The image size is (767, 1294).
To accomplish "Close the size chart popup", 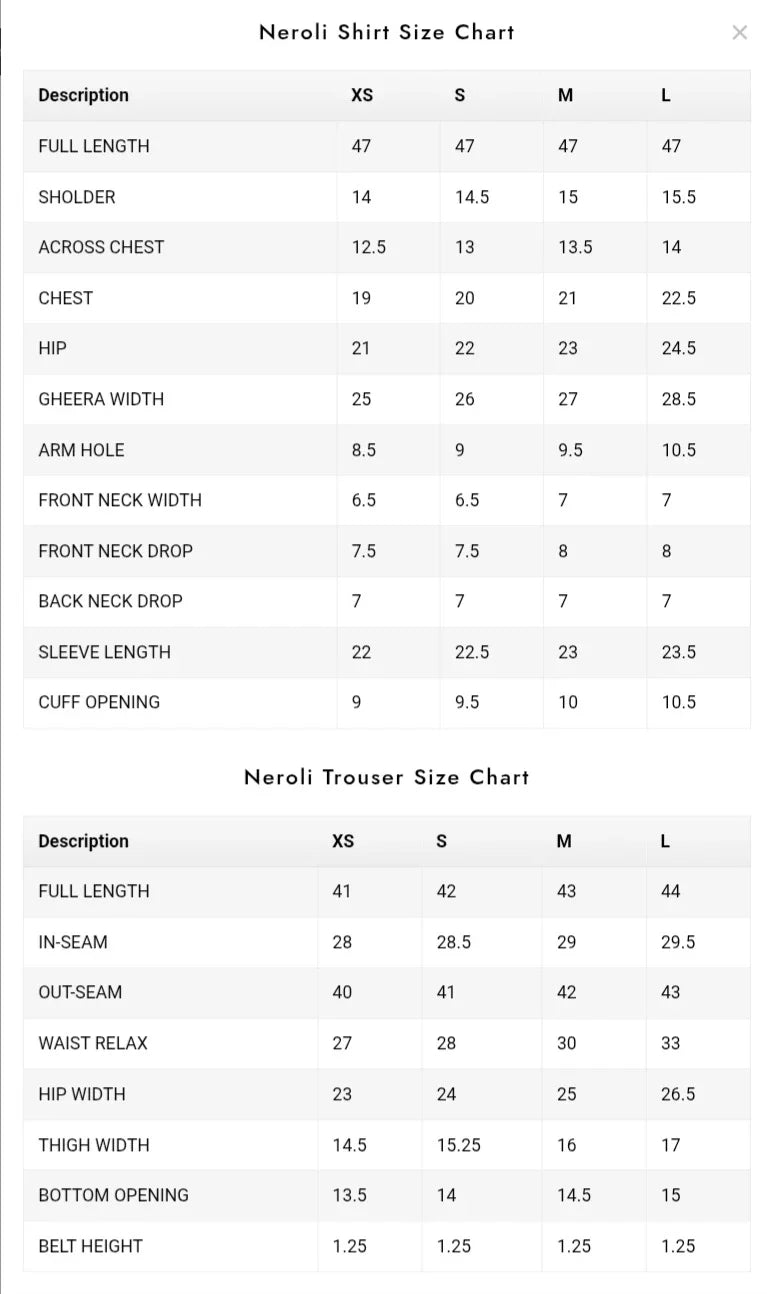I will [739, 33].
